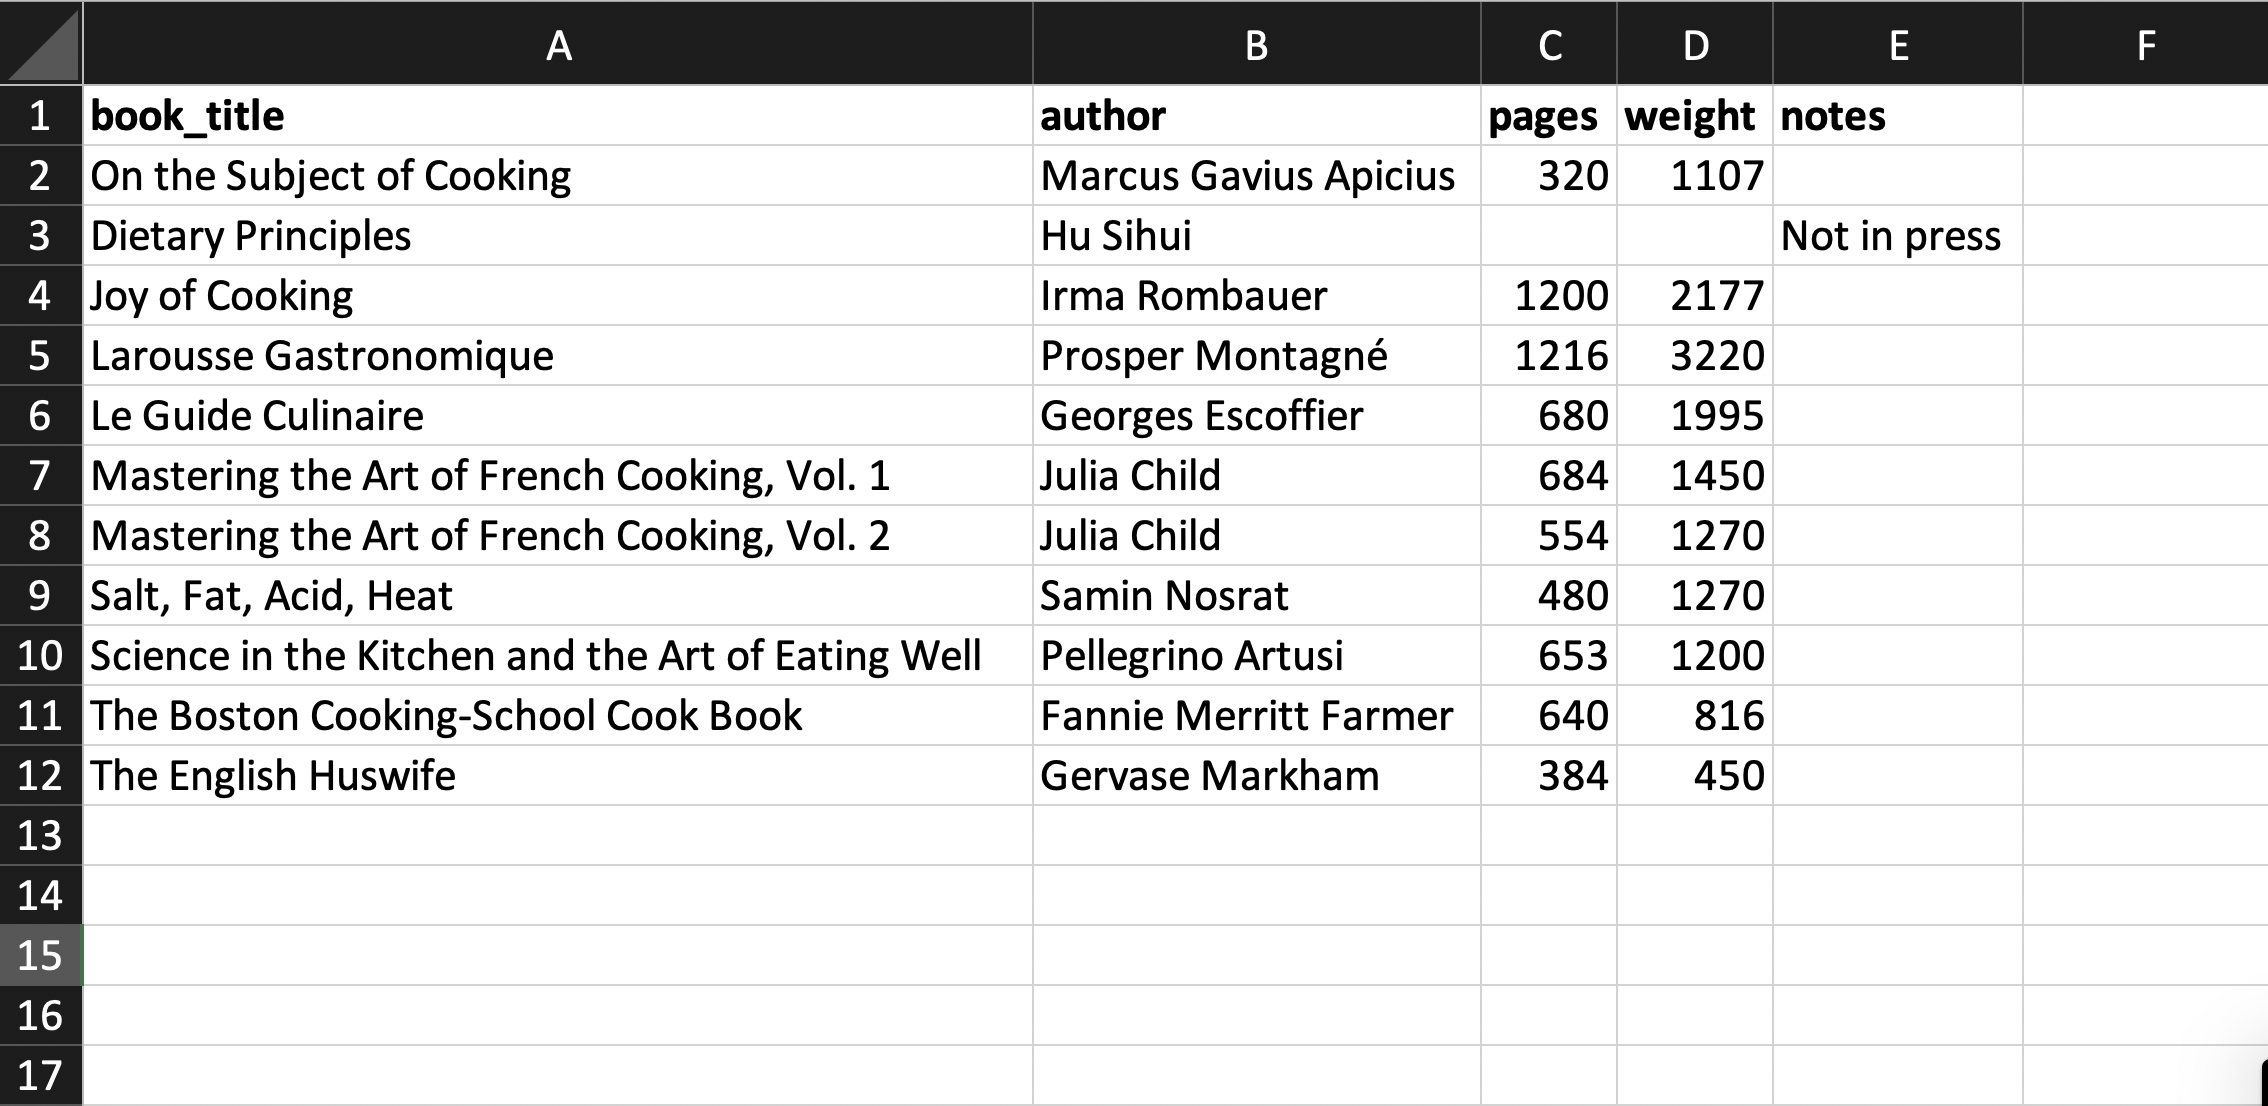
Task: Select the weight value 3220 cell
Action: (1695, 356)
